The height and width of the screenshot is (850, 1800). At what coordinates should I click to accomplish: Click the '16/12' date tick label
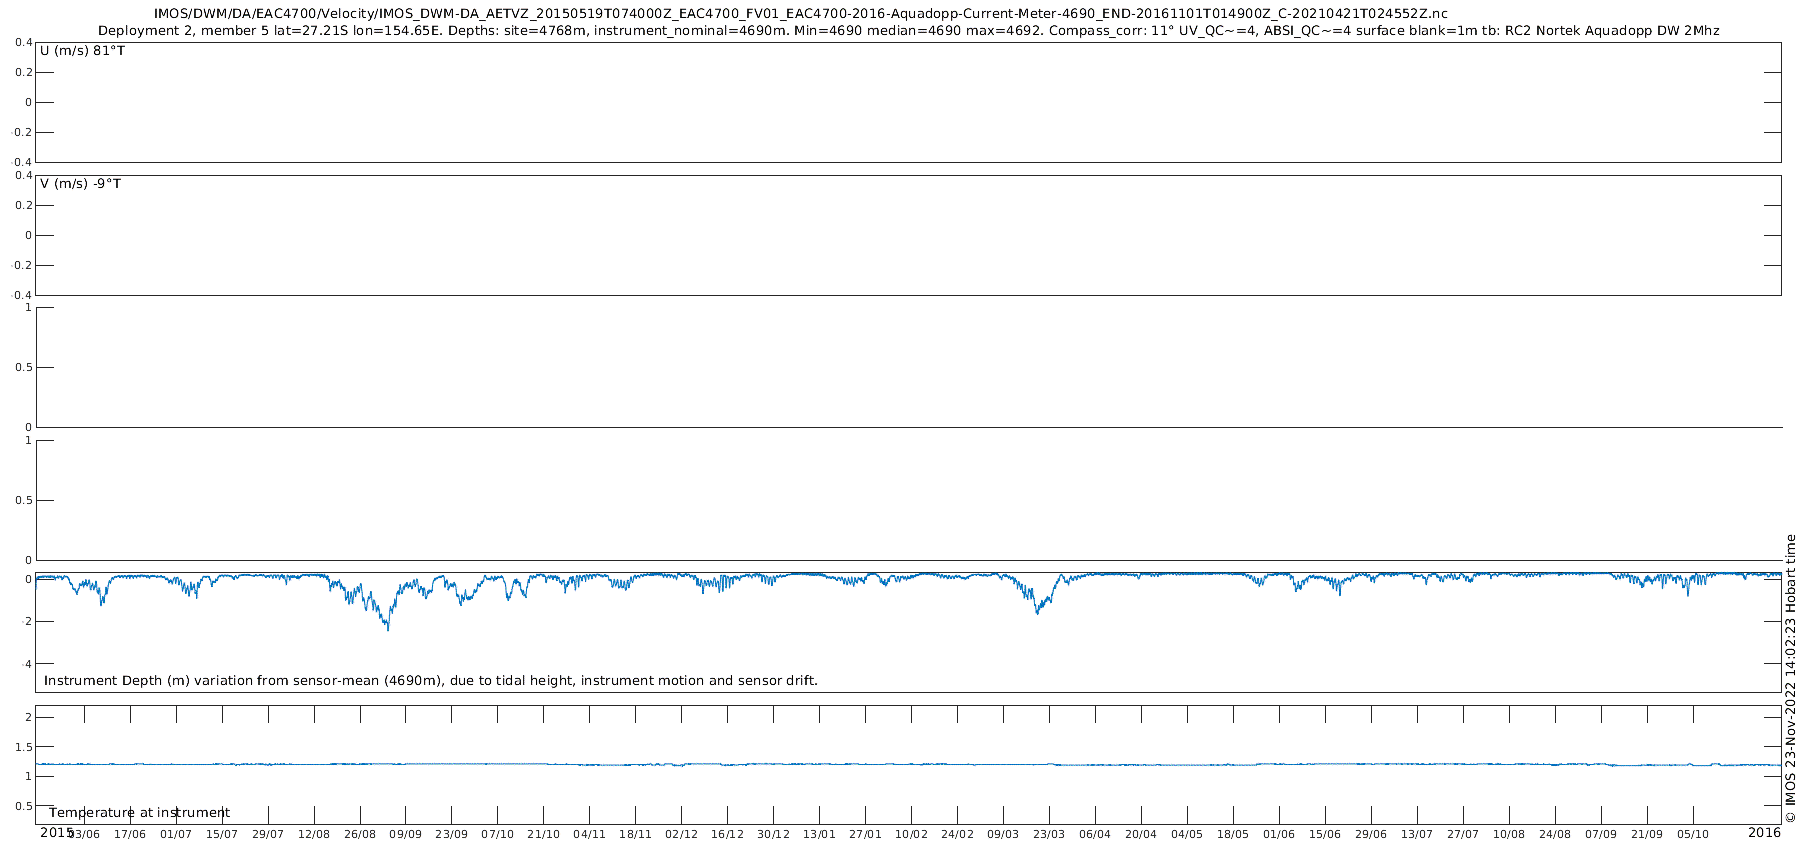(x=728, y=834)
